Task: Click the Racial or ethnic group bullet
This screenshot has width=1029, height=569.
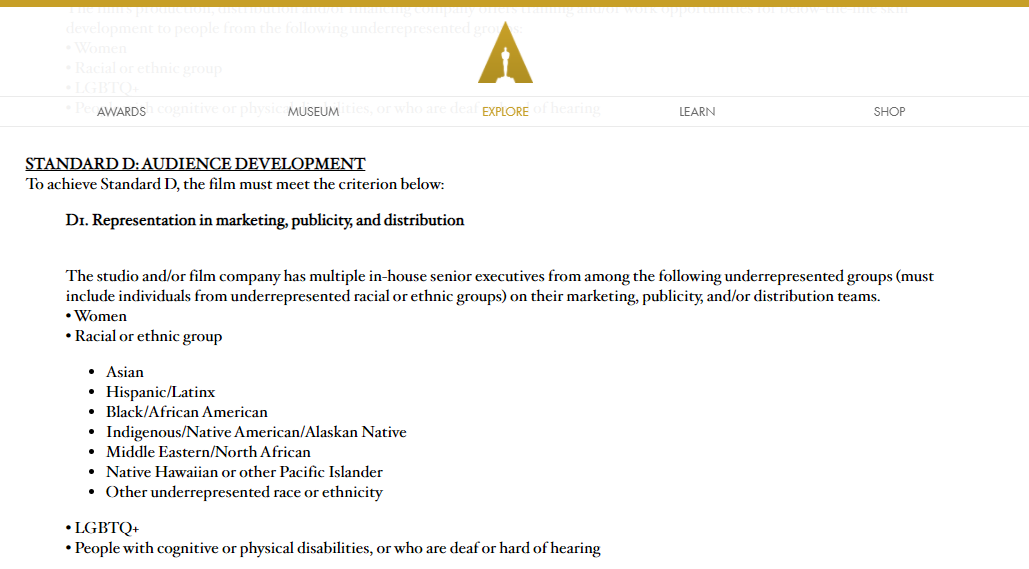Action: 144,336
